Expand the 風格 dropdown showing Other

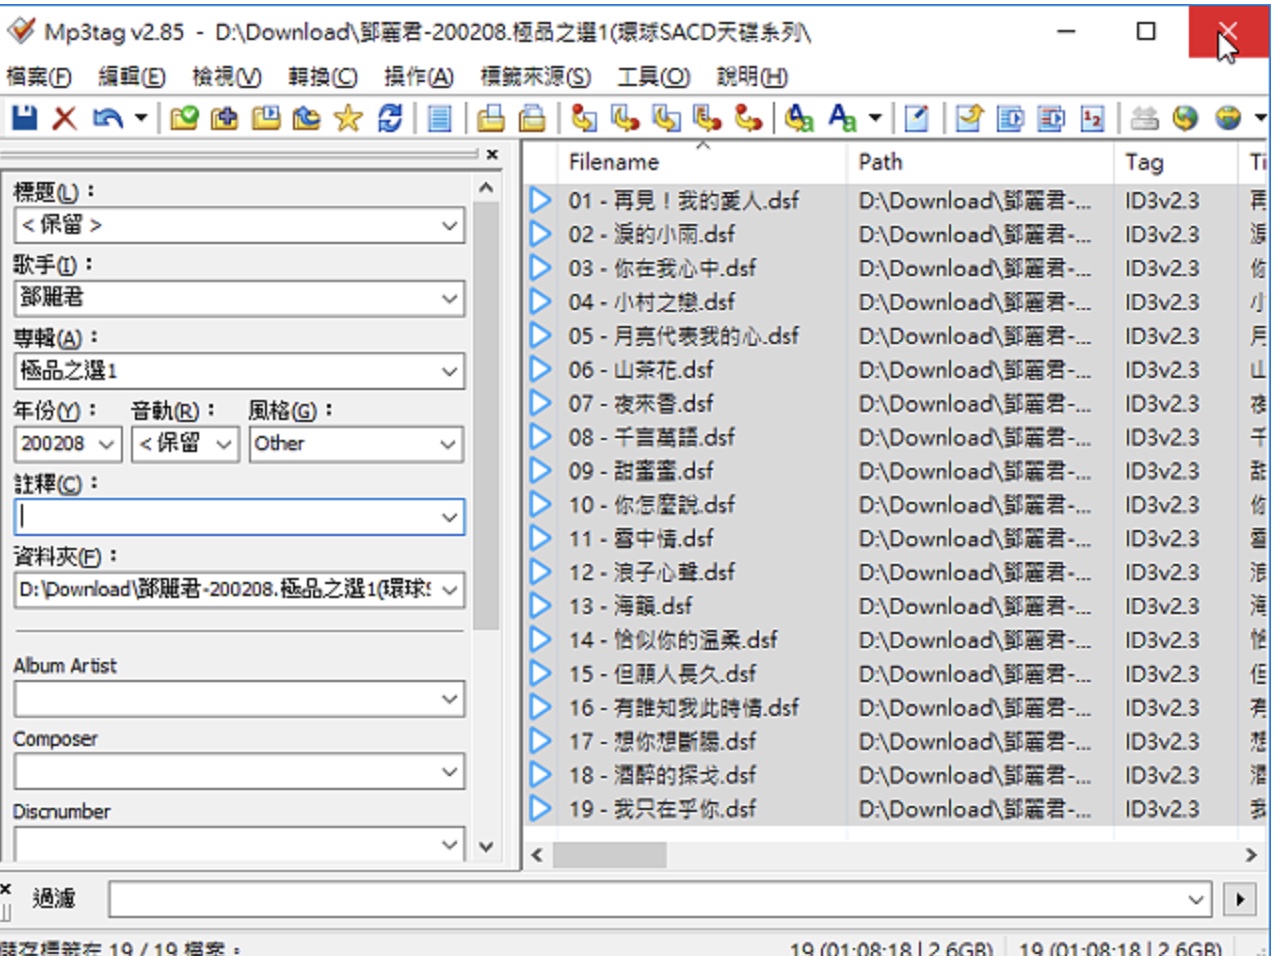(449, 444)
